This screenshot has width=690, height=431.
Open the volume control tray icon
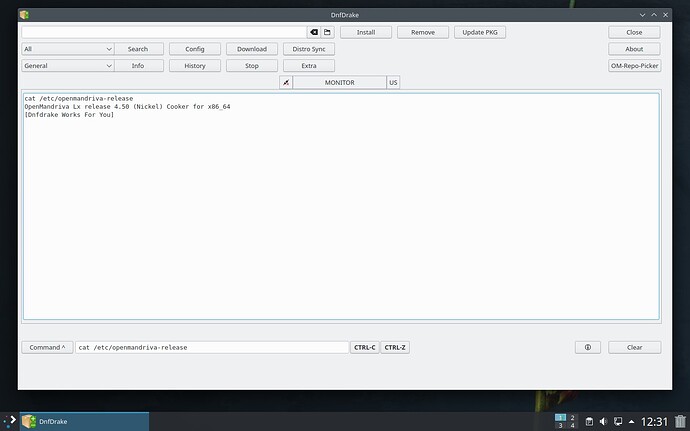tap(603, 421)
